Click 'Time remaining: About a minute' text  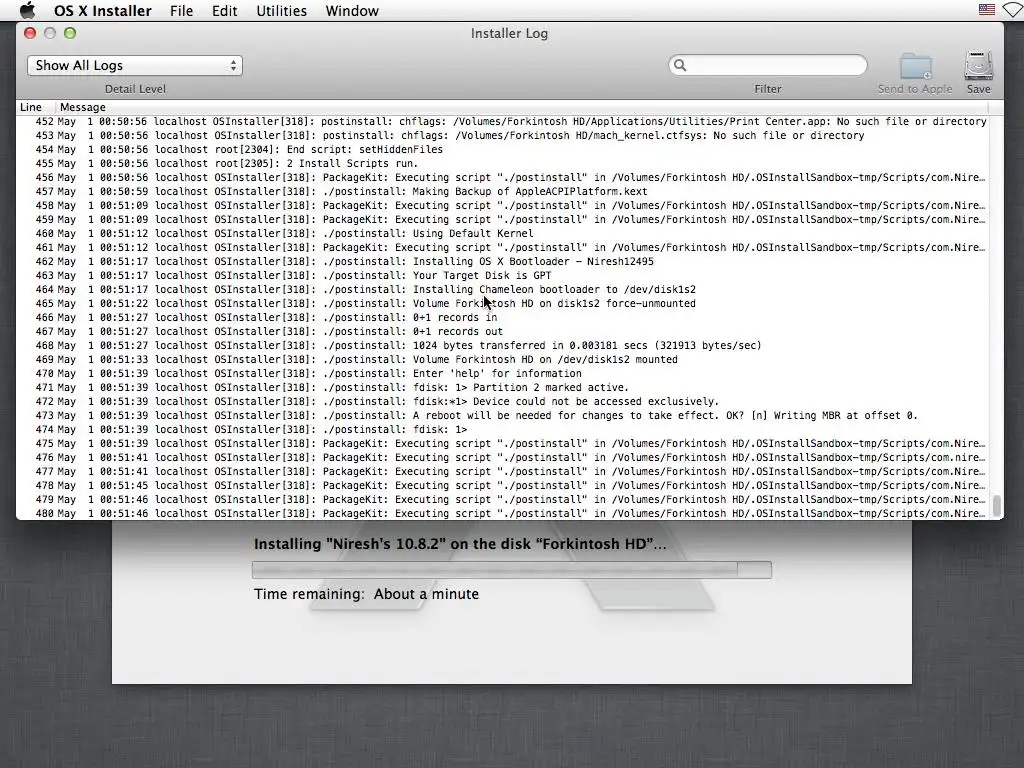point(366,594)
